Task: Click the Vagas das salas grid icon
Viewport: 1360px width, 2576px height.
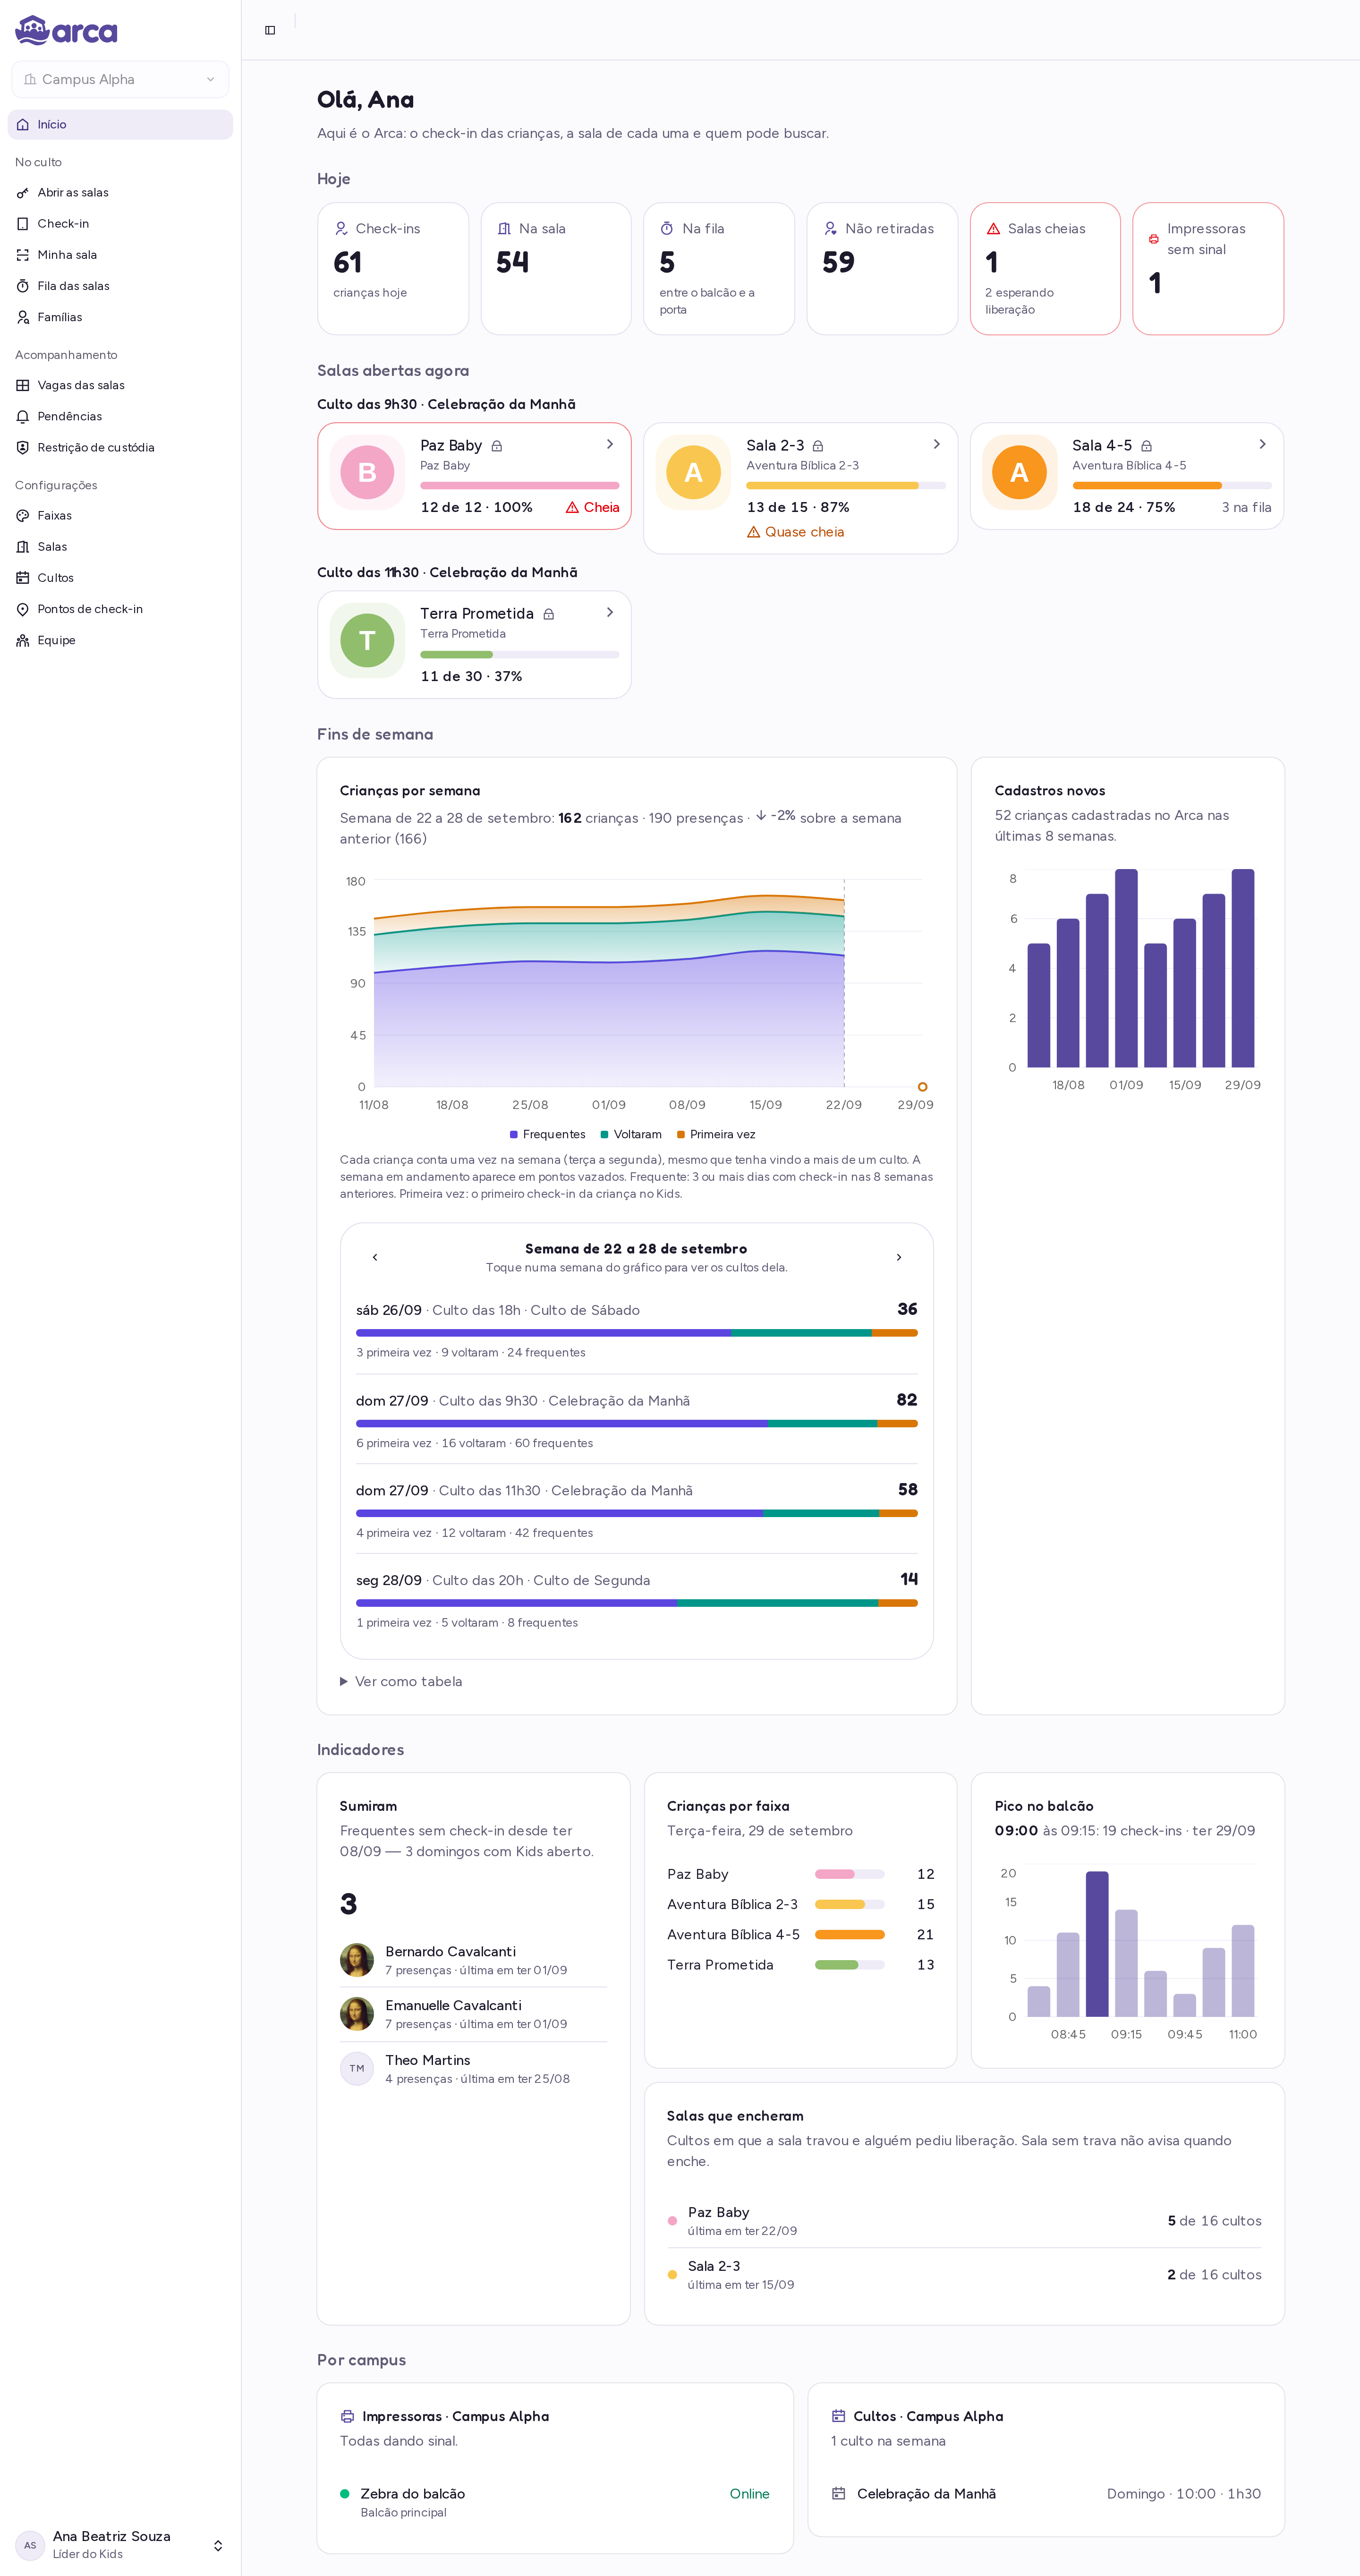Action: point(22,385)
